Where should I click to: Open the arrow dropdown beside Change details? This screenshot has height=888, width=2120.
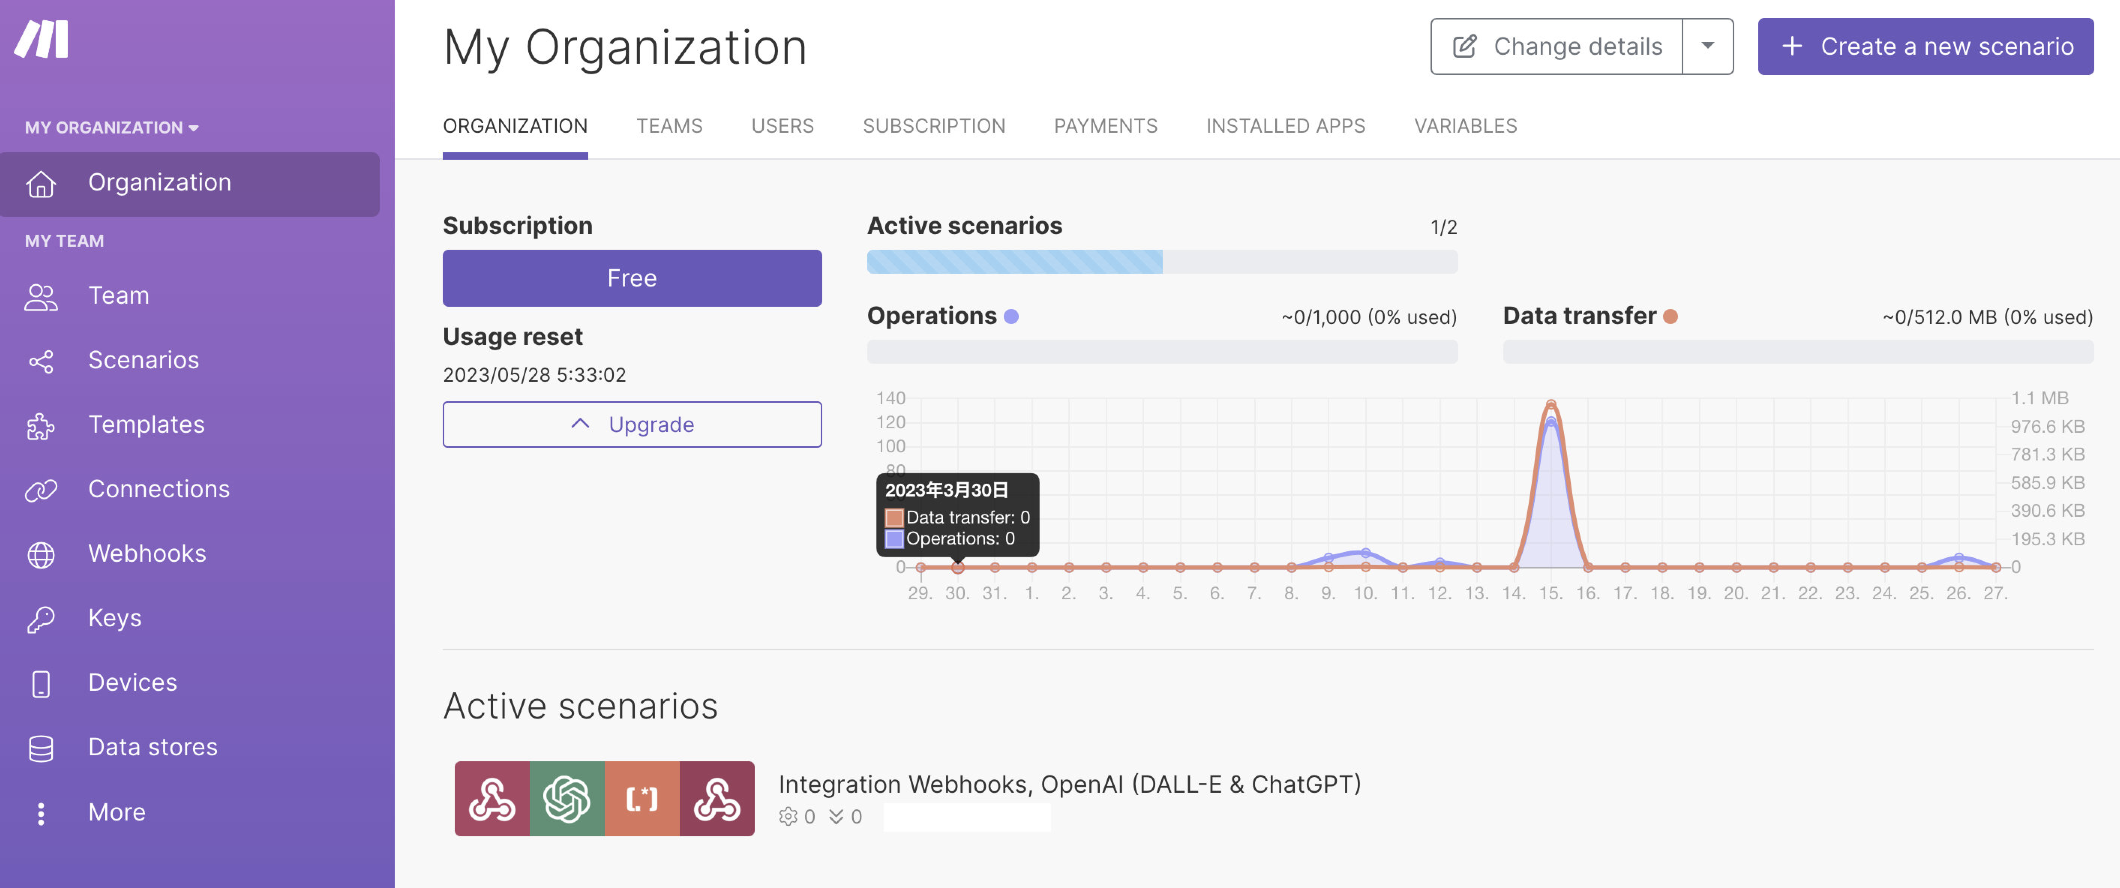pyautogui.click(x=1708, y=46)
